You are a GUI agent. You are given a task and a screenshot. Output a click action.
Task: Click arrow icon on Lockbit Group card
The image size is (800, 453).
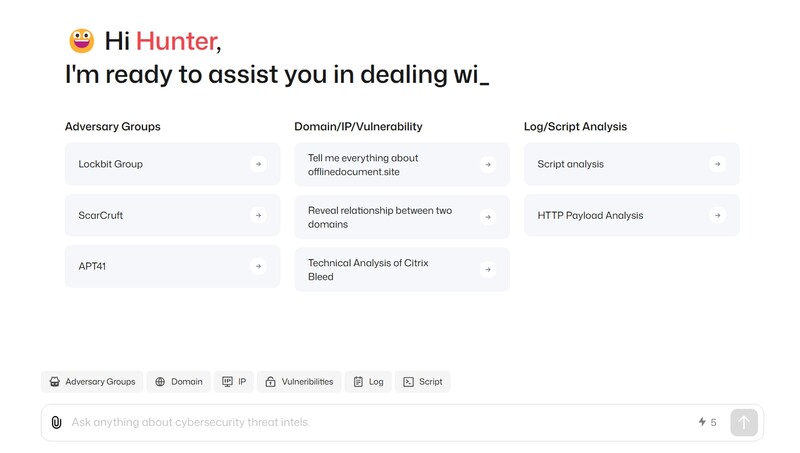(x=258, y=164)
